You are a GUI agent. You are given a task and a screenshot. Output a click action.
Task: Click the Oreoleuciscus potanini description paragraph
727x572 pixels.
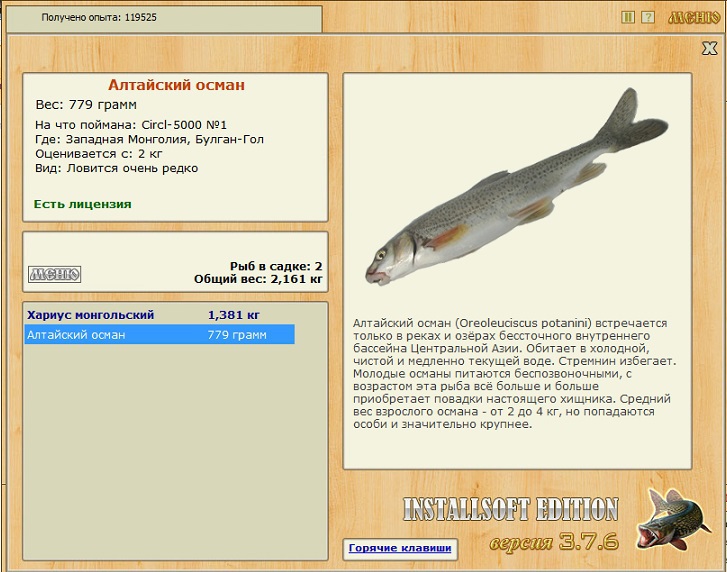tap(515, 374)
